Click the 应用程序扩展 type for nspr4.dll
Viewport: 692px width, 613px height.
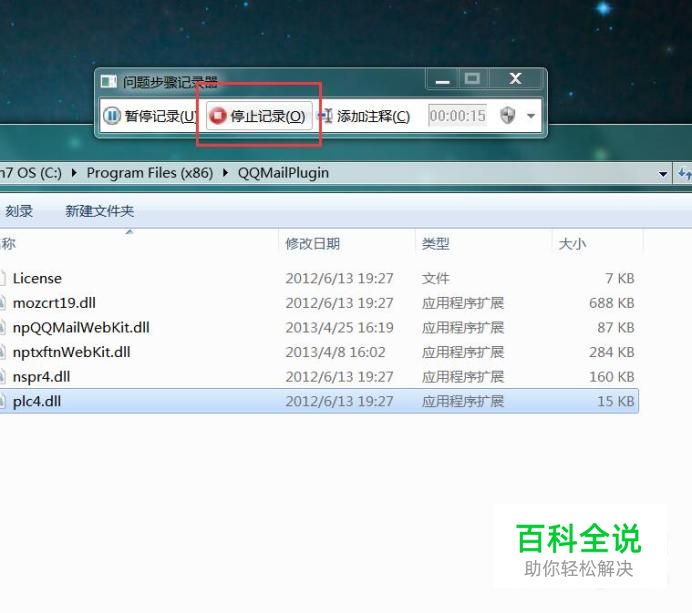pos(463,377)
